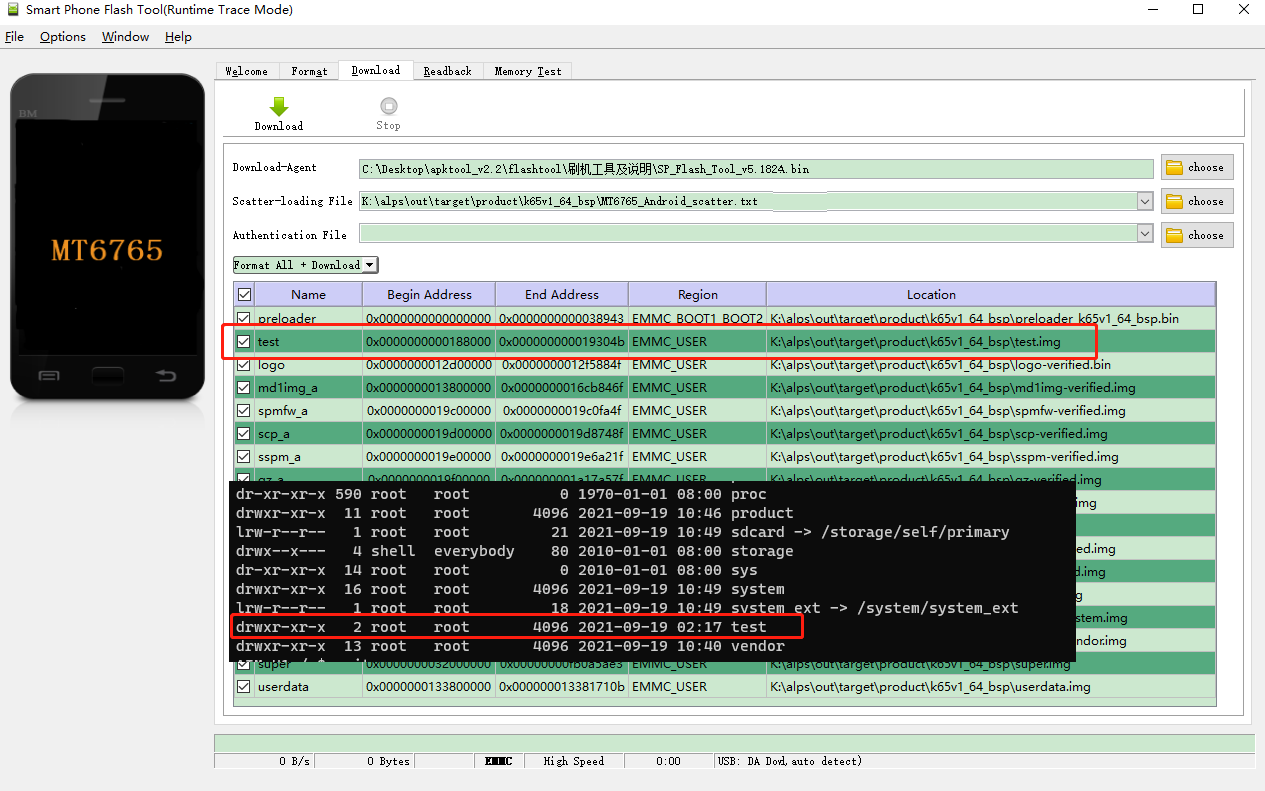1265x791 pixels.
Task: Uncheck the logo partition checkbox
Action: pyautogui.click(x=243, y=364)
